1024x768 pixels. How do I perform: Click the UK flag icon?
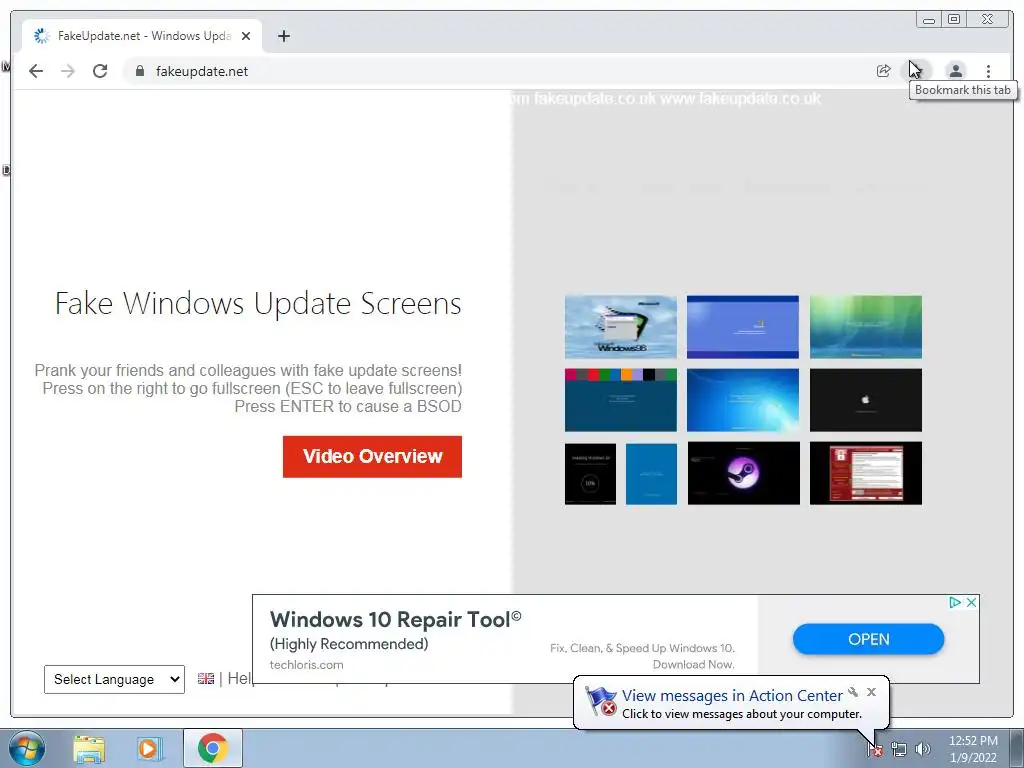click(206, 679)
